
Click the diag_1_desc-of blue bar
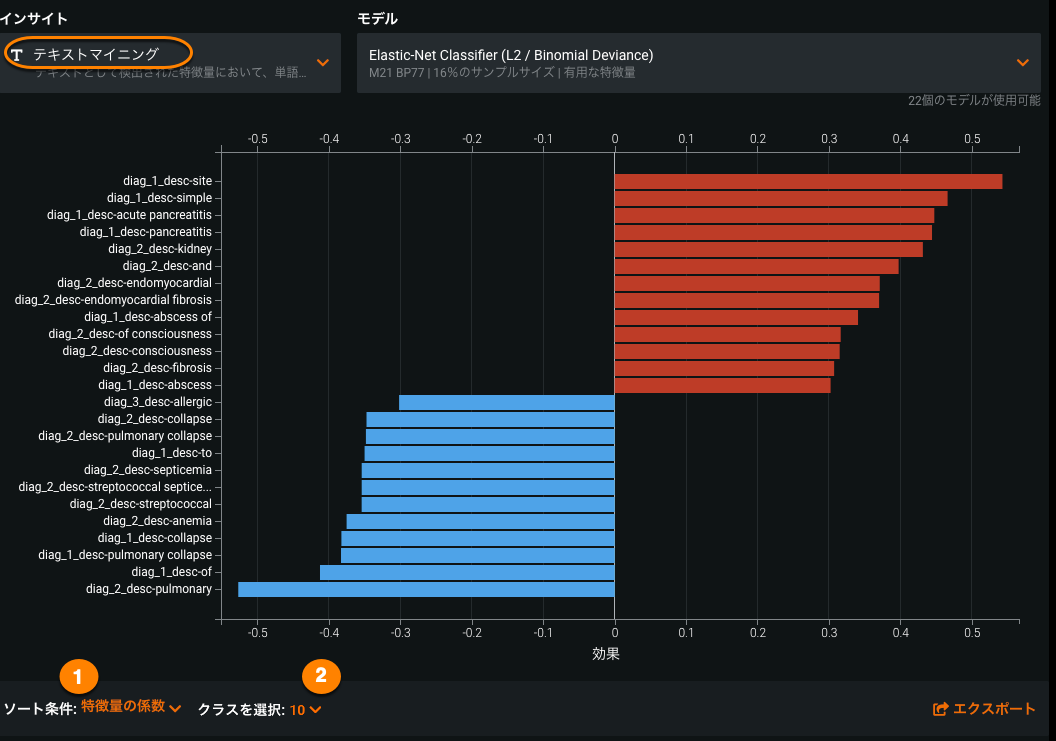(466, 572)
